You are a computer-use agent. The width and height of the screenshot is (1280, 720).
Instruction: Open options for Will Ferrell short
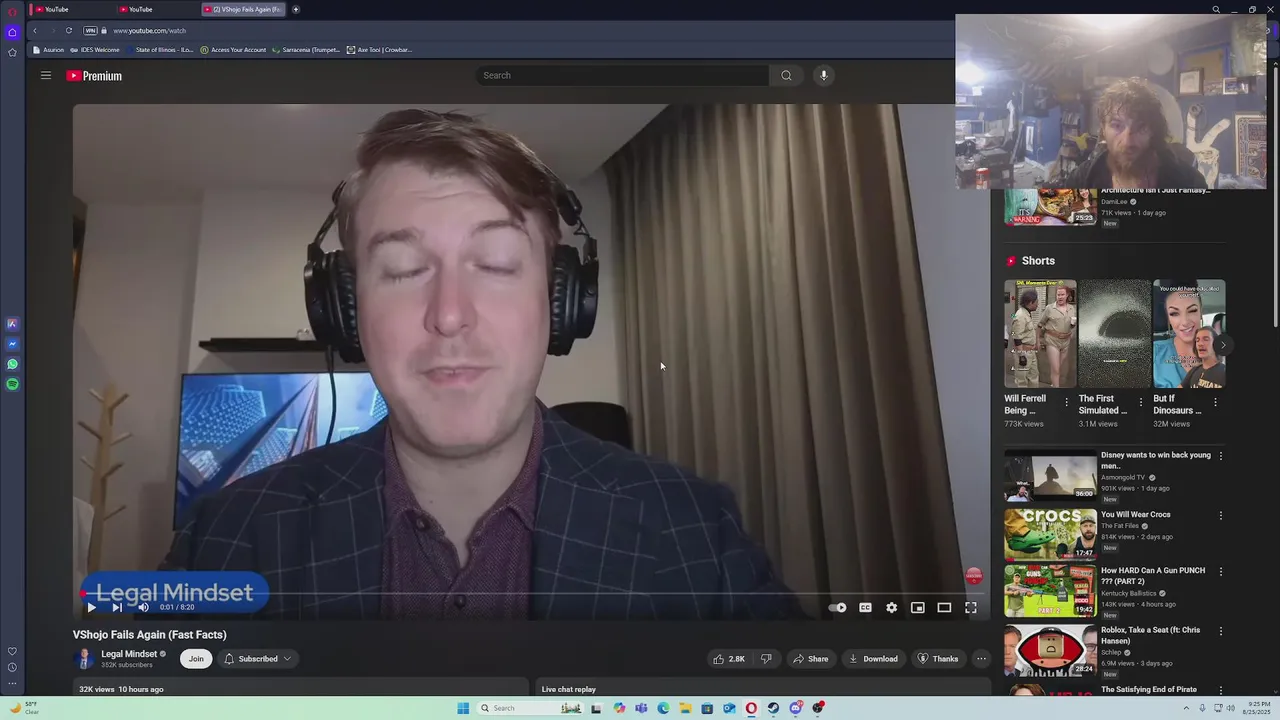click(1066, 402)
